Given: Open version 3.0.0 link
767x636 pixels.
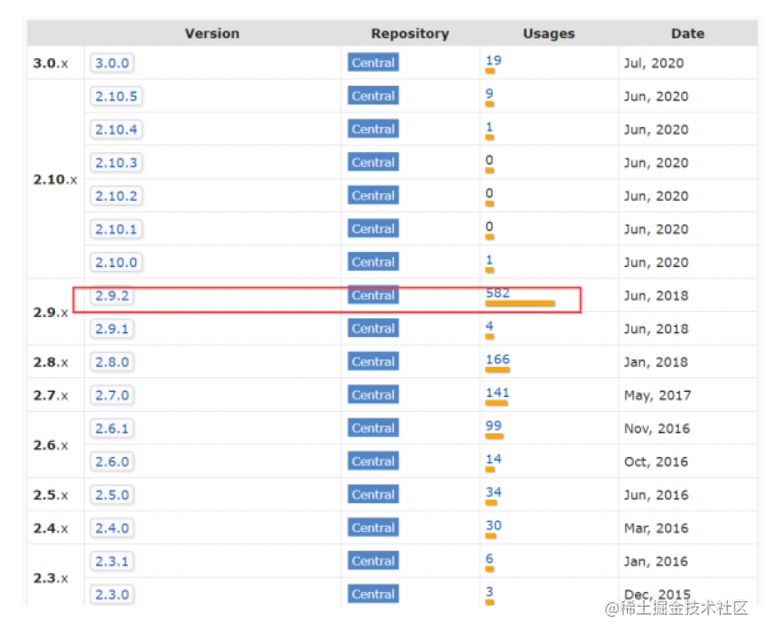Looking at the screenshot, I should pyautogui.click(x=112, y=63).
